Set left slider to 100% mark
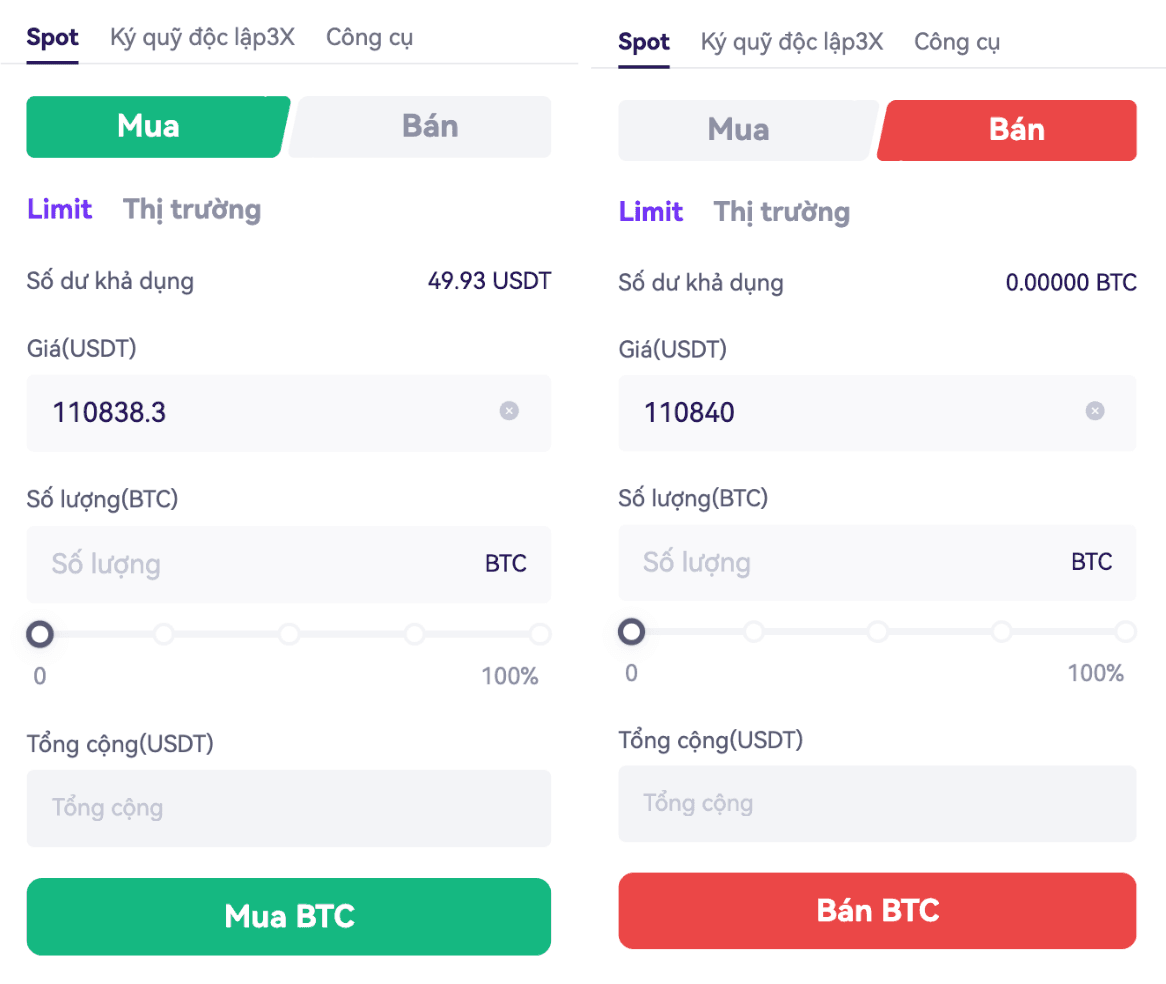1166x984 pixels. (x=540, y=634)
